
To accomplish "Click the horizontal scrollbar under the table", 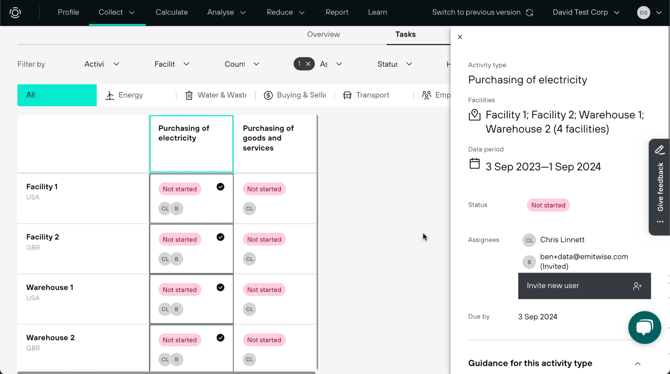I will (x=166, y=373).
